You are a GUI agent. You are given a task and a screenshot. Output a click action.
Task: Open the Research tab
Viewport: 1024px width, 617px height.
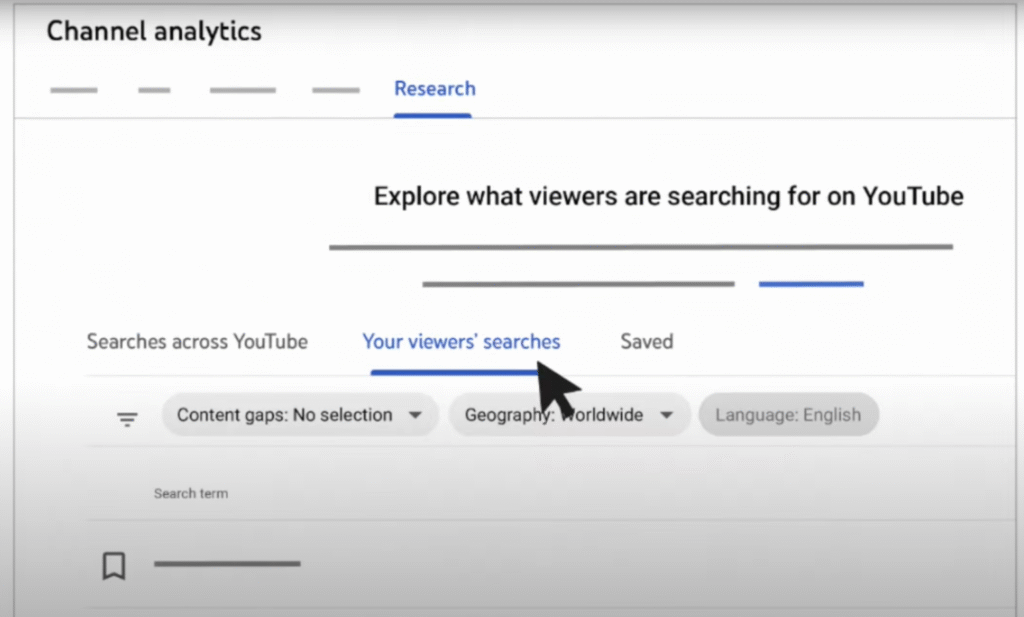click(x=434, y=89)
